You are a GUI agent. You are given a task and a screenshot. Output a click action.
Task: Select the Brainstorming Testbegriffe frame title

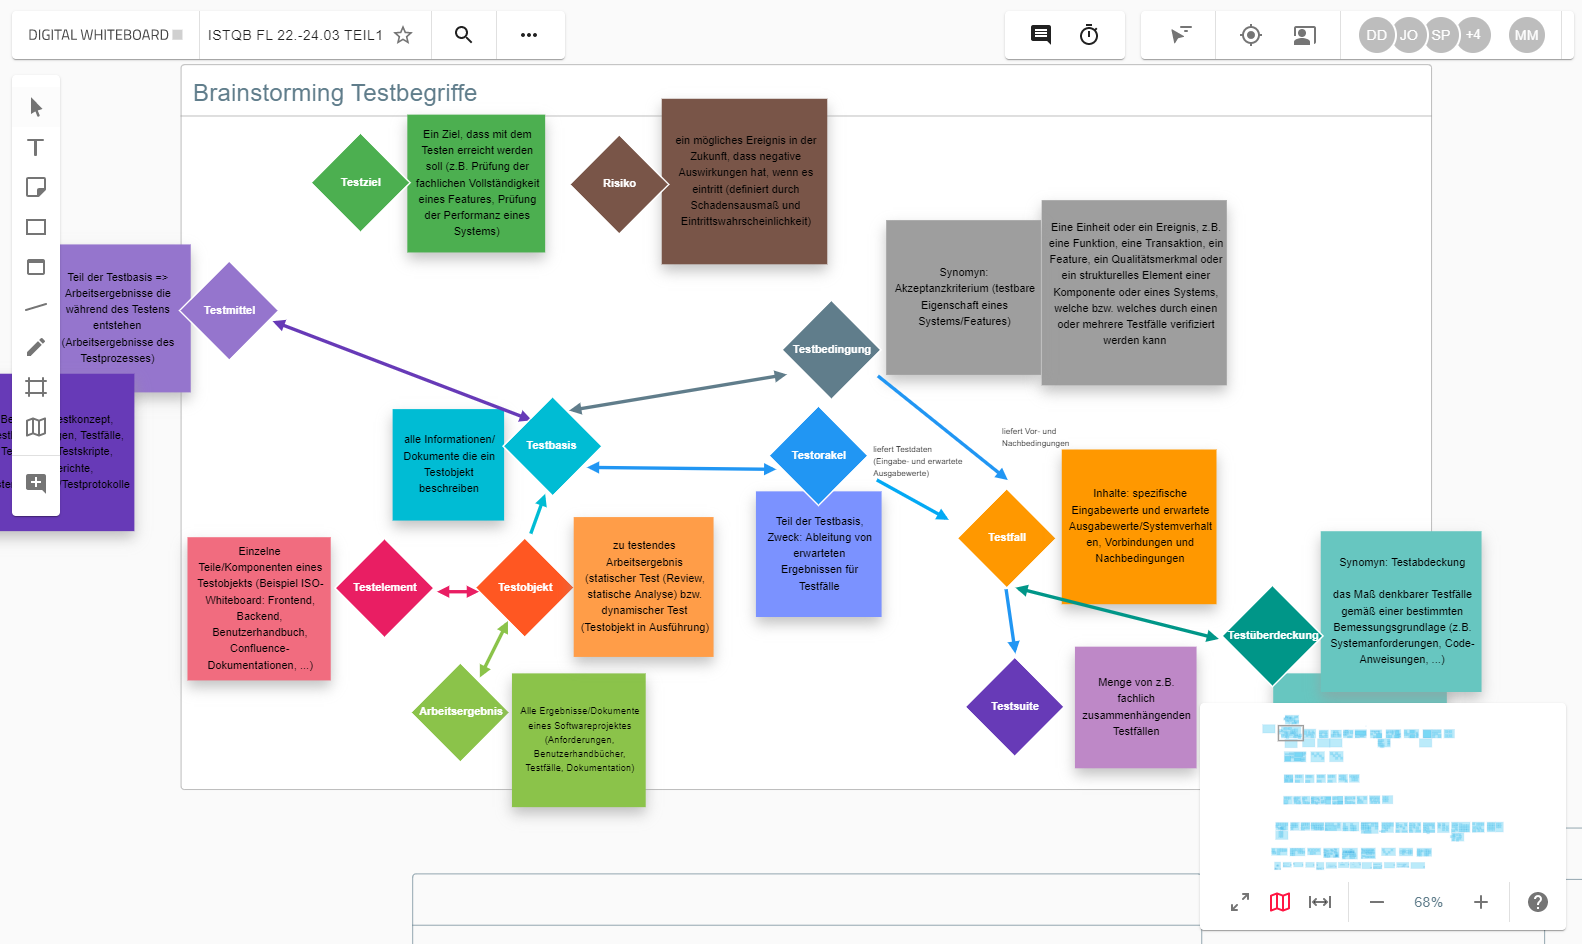click(335, 93)
